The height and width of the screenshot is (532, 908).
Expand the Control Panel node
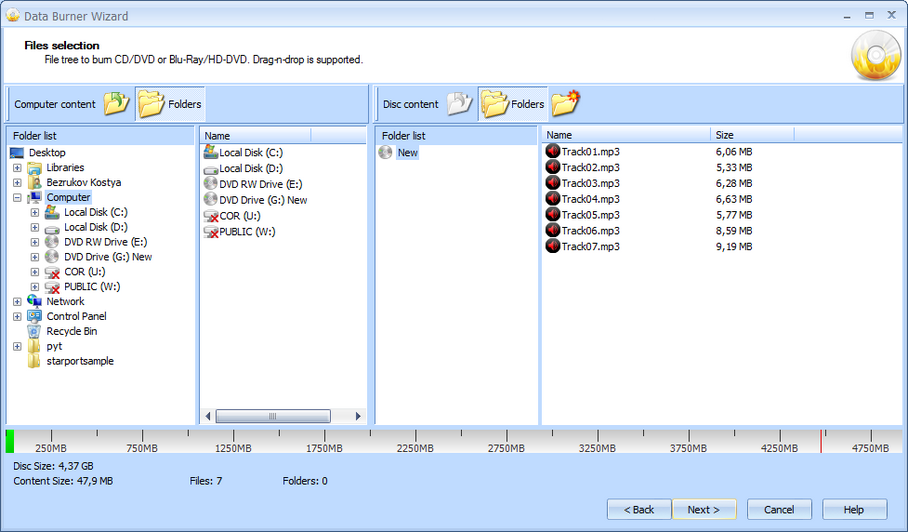coord(17,317)
